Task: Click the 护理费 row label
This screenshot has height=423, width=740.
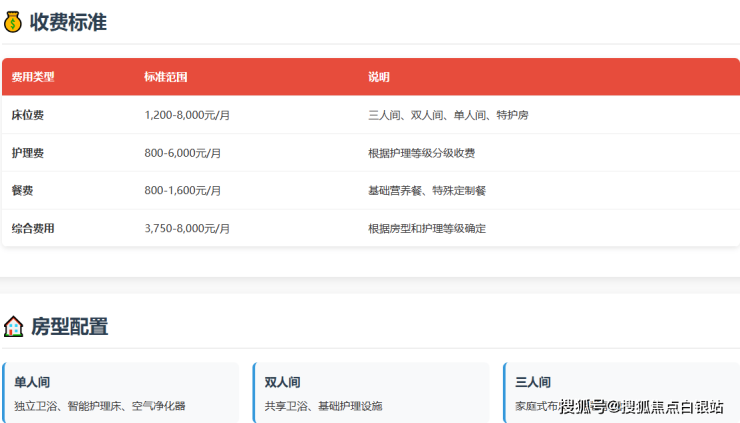Action: coord(28,153)
